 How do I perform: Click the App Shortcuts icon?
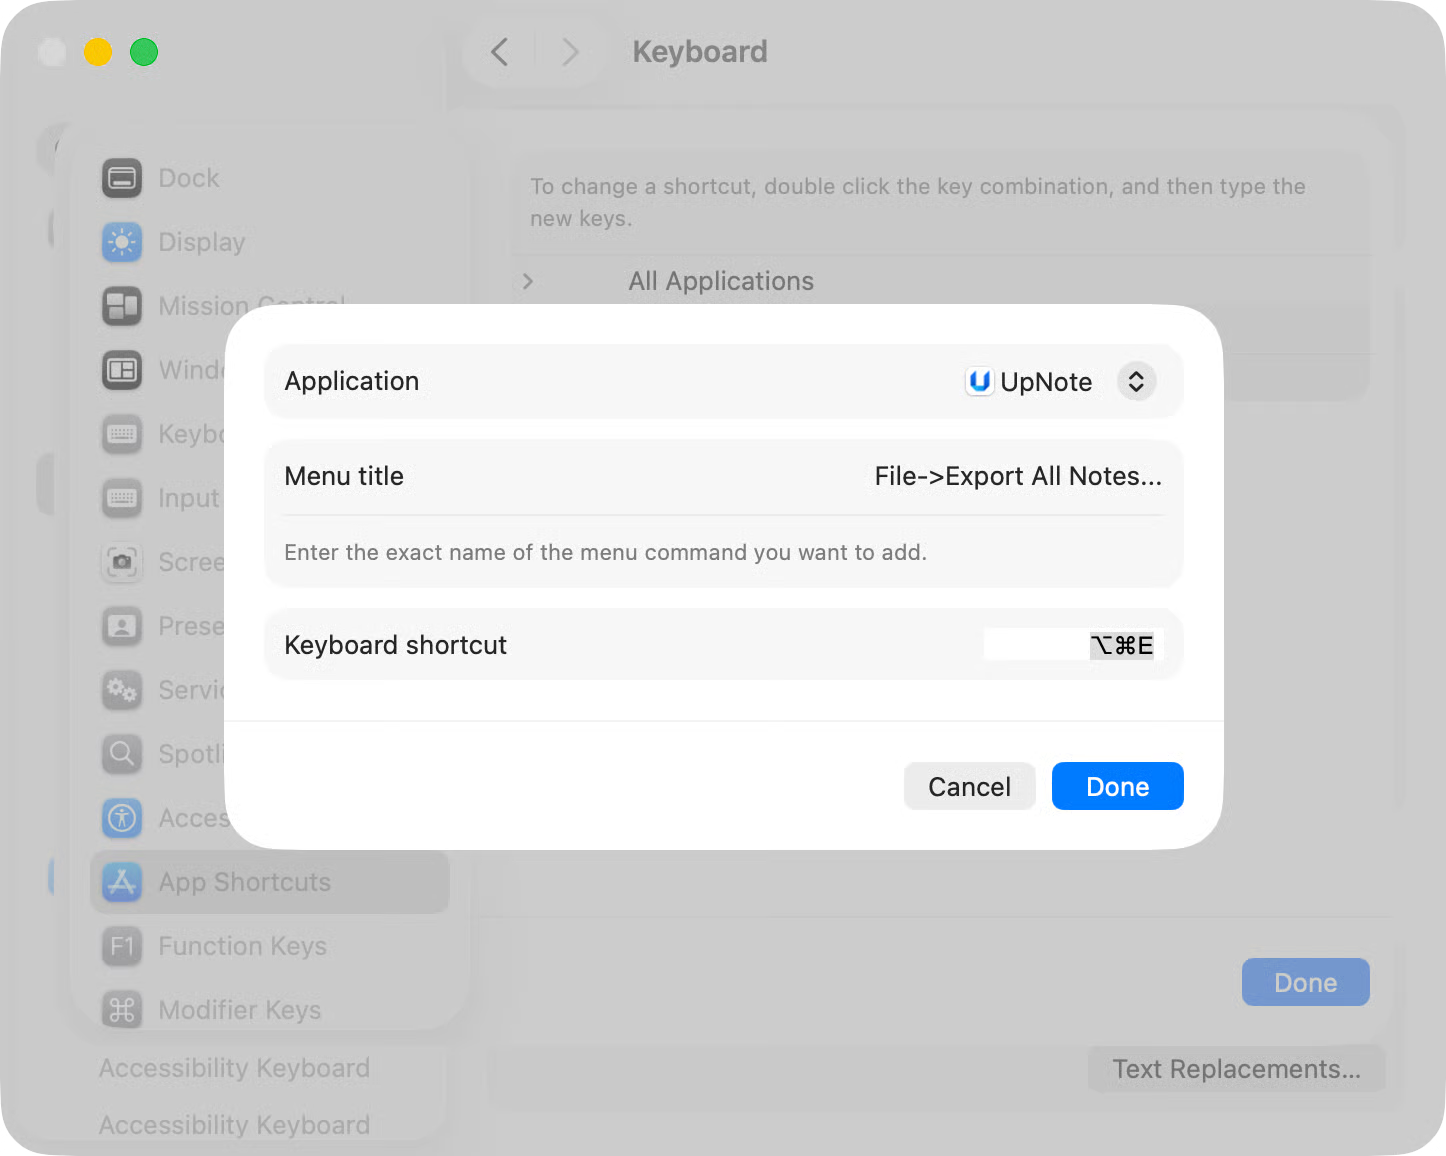pos(122,882)
